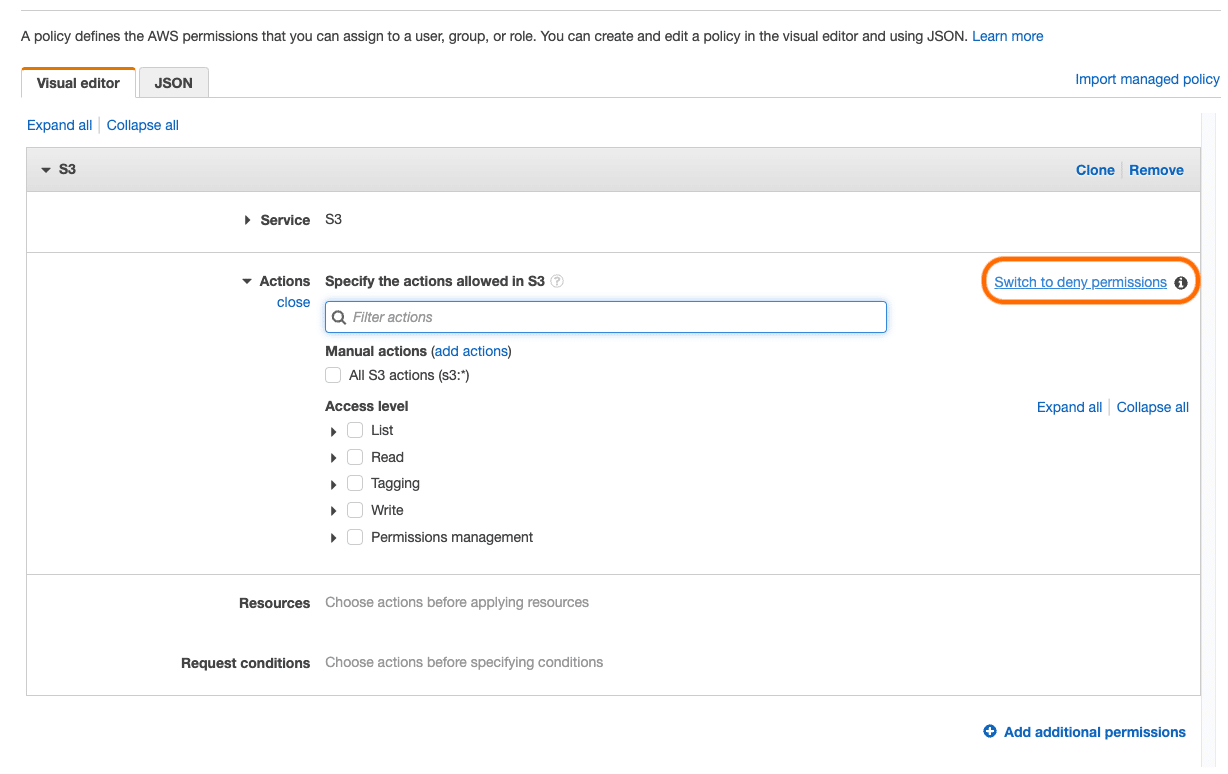
Task: Open the help tooltip next to actions heading
Action: 557,281
